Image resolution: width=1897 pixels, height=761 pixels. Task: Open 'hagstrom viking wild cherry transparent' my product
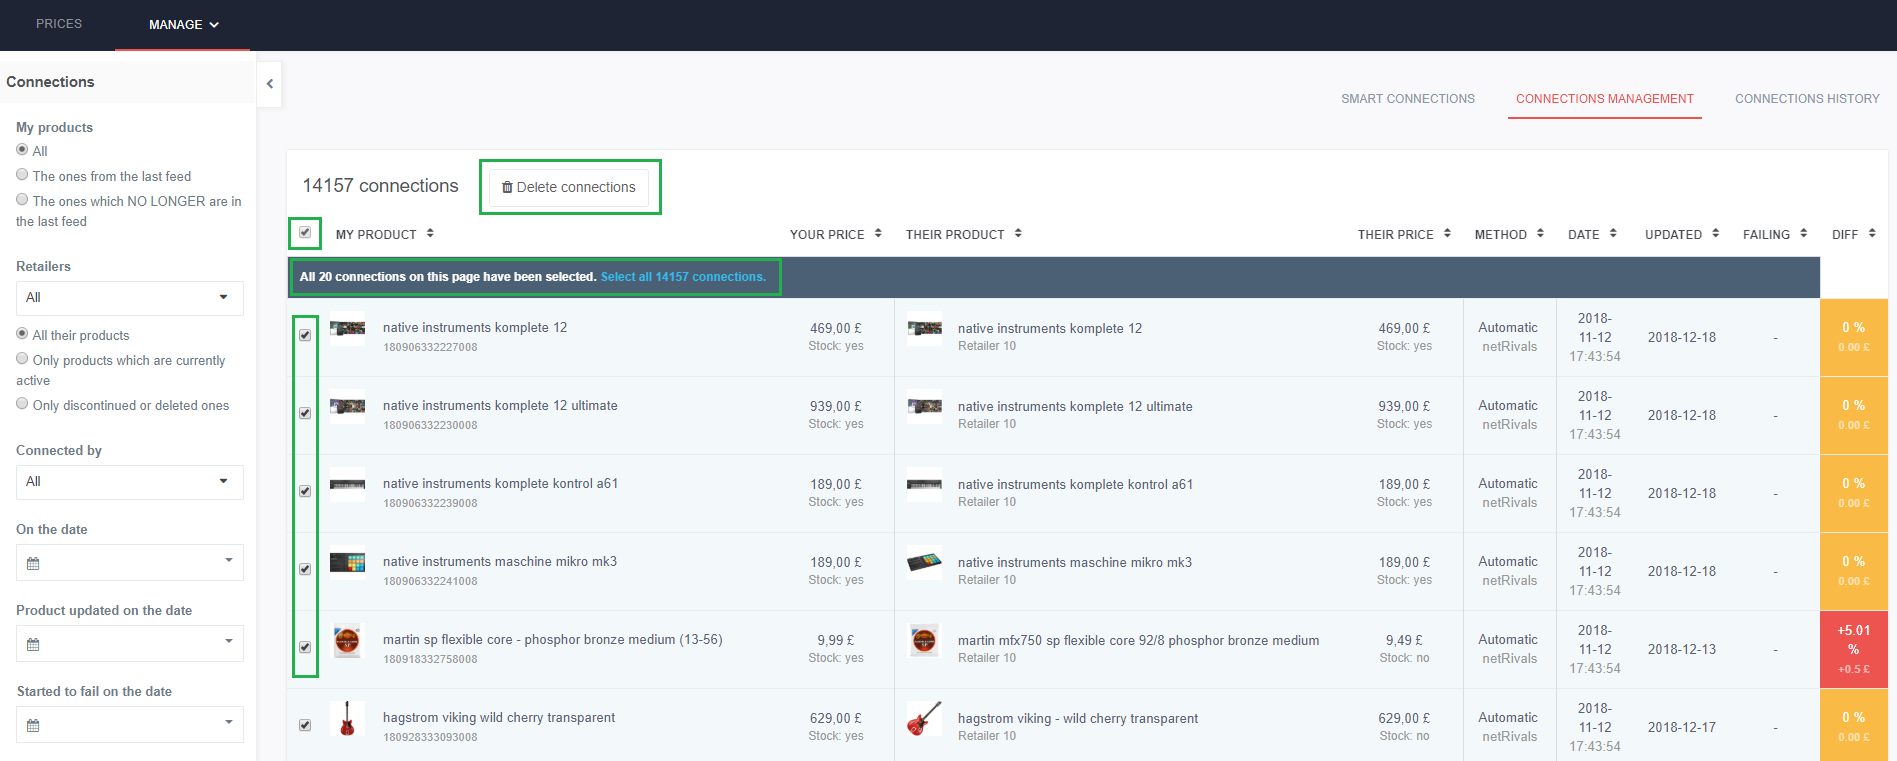pos(499,718)
